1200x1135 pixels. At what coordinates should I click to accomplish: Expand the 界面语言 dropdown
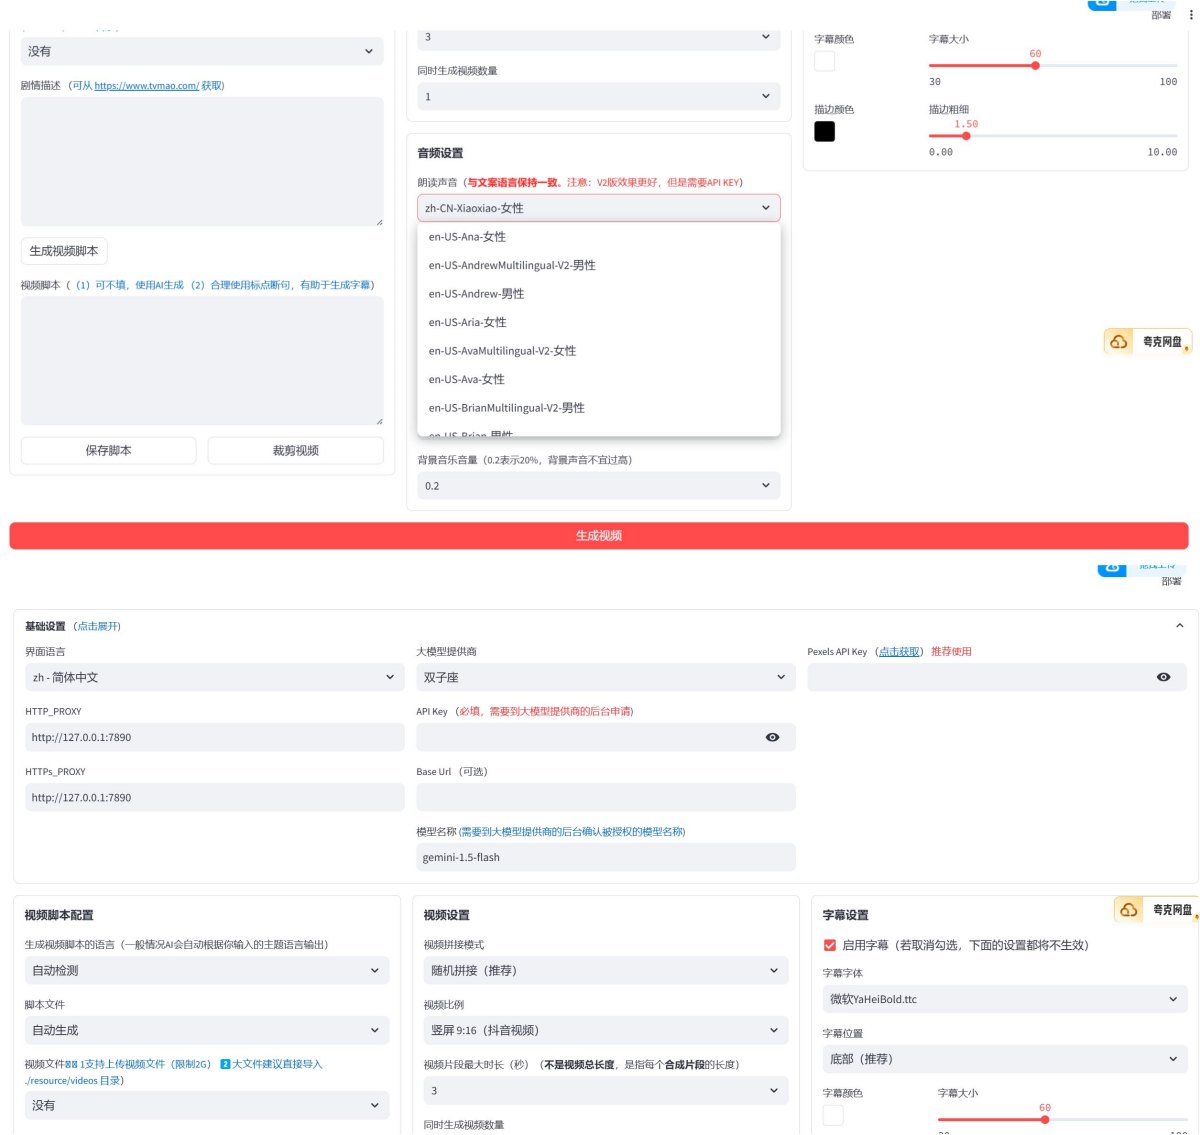click(x=213, y=677)
